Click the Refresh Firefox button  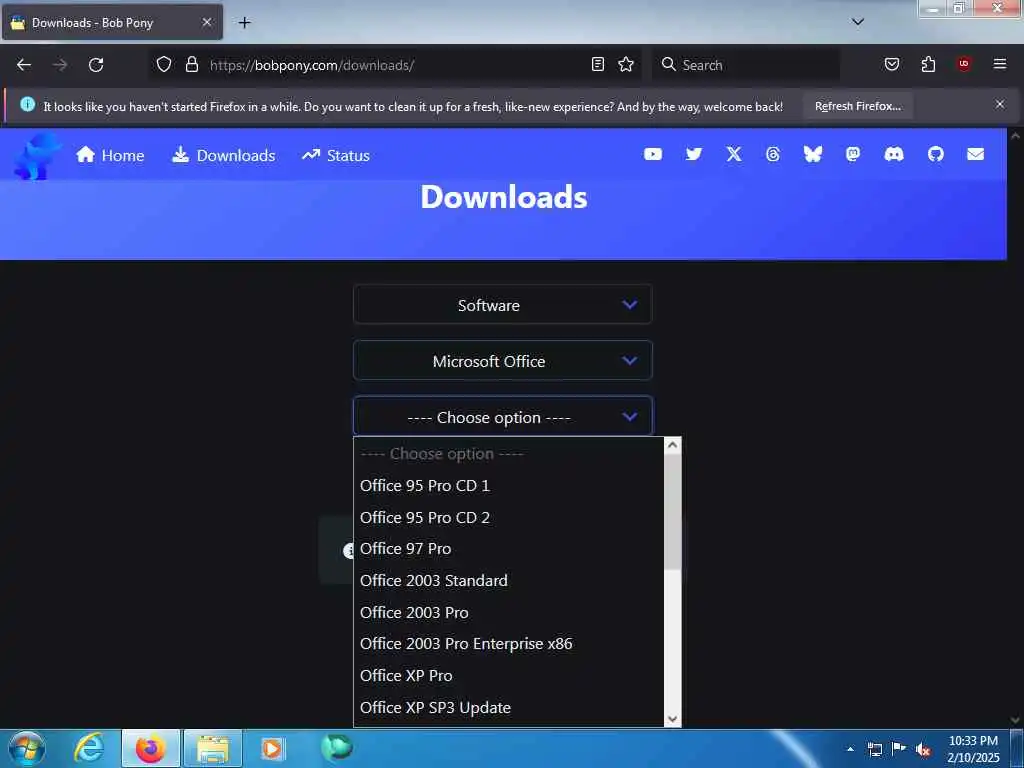[x=857, y=106]
